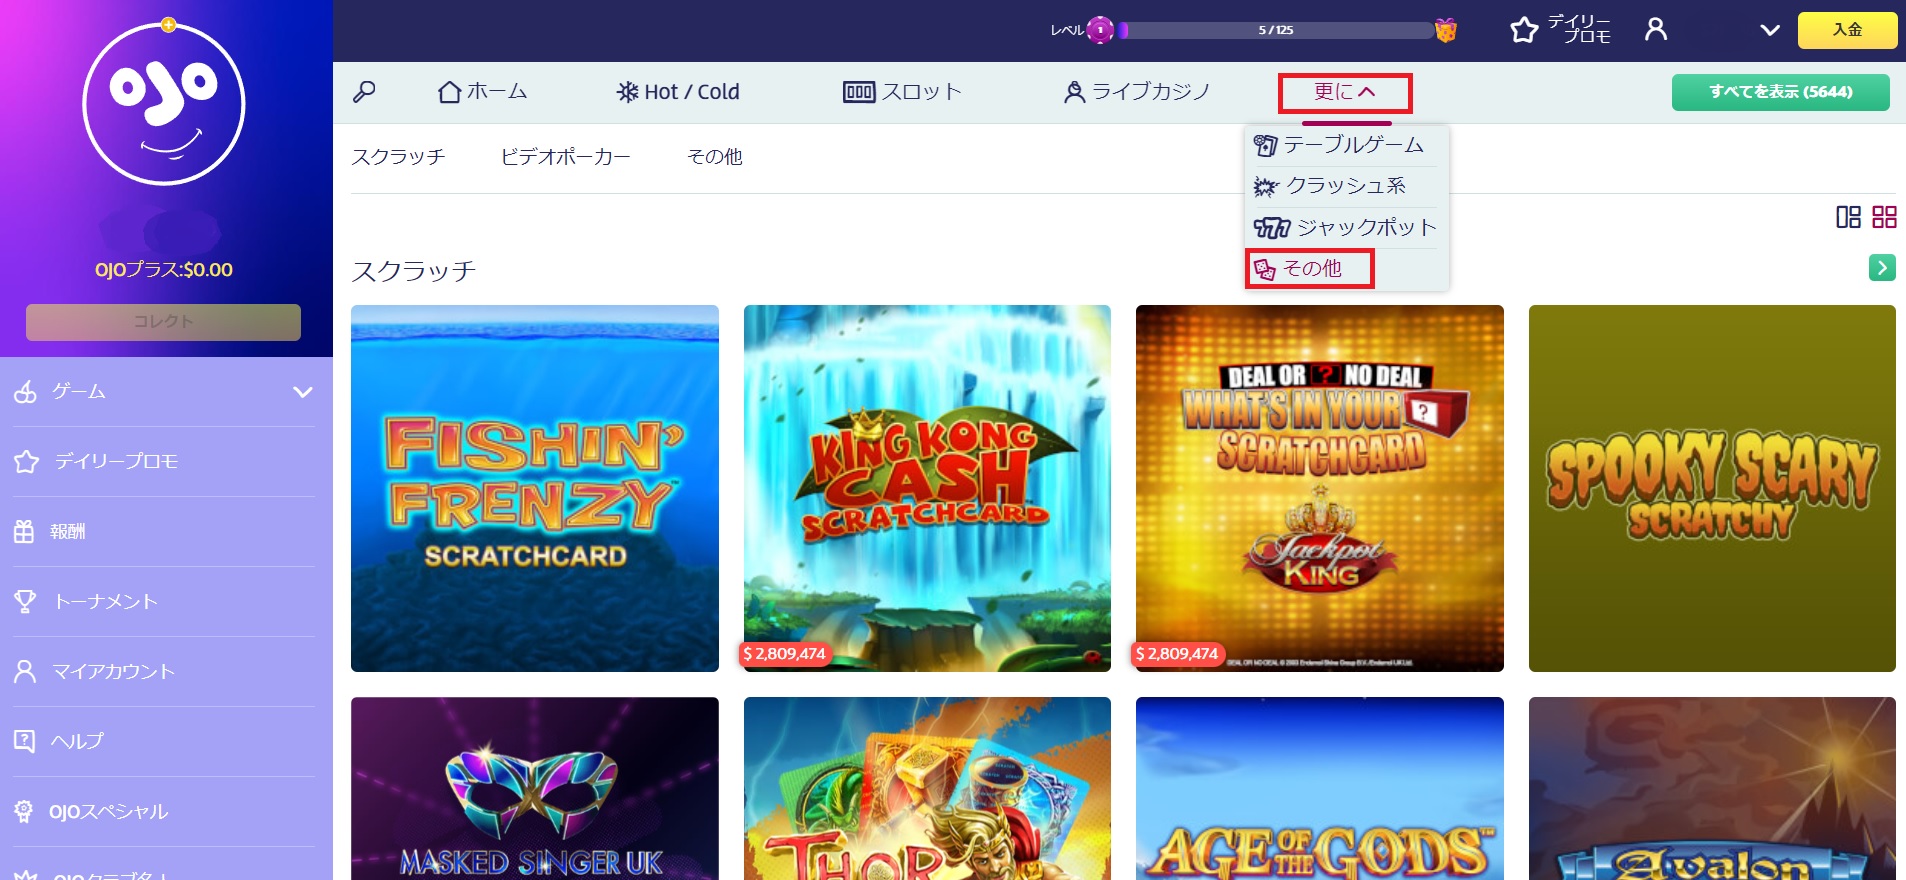Open Fishin' Frenzy Scratchcard game

pyautogui.click(x=535, y=488)
